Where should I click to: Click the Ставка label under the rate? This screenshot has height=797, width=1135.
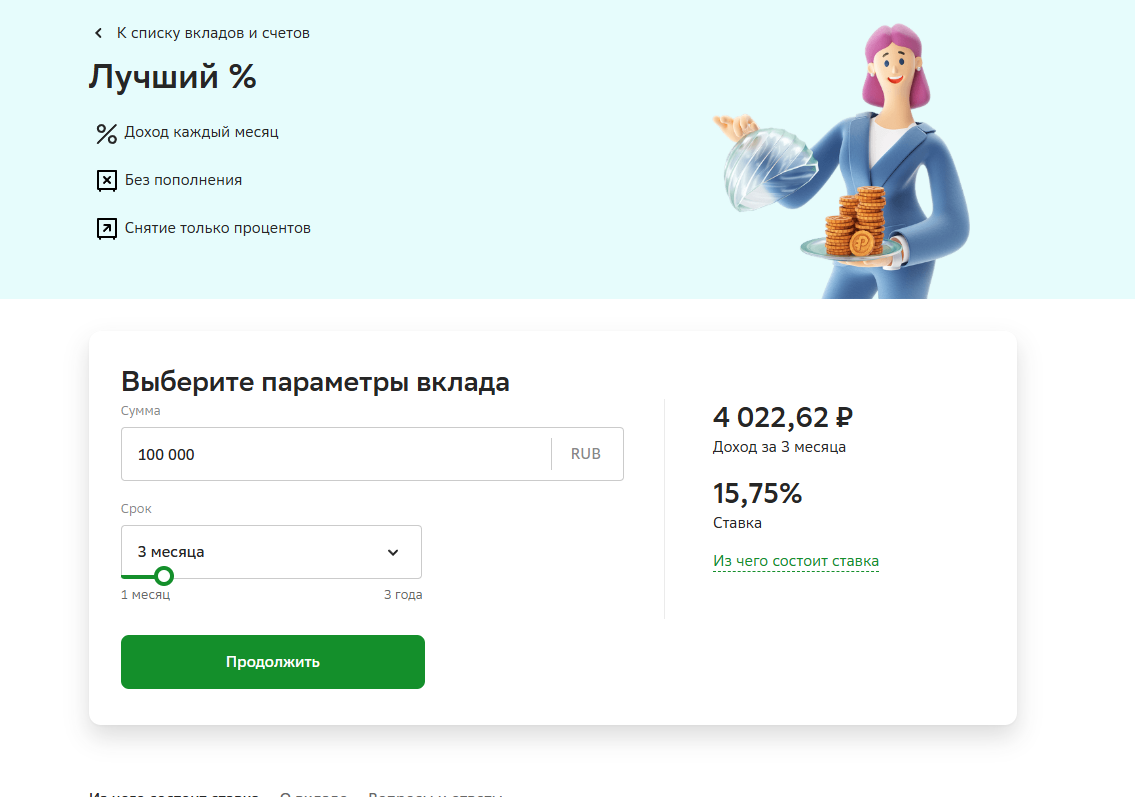coord(737,523)
